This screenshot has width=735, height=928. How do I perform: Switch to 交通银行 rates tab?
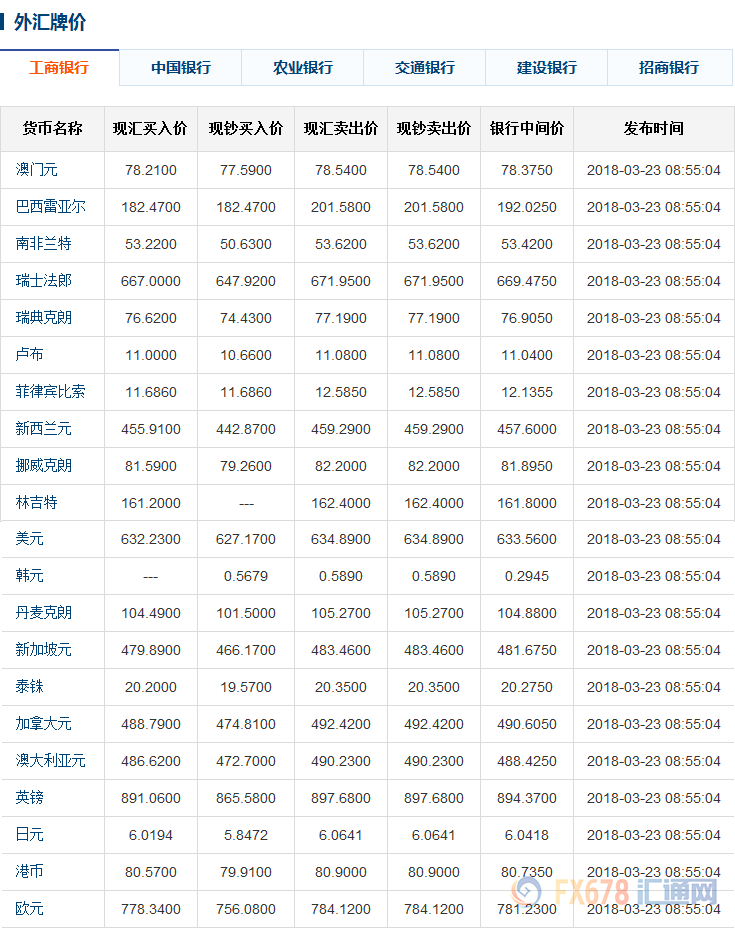click(424, 67)
